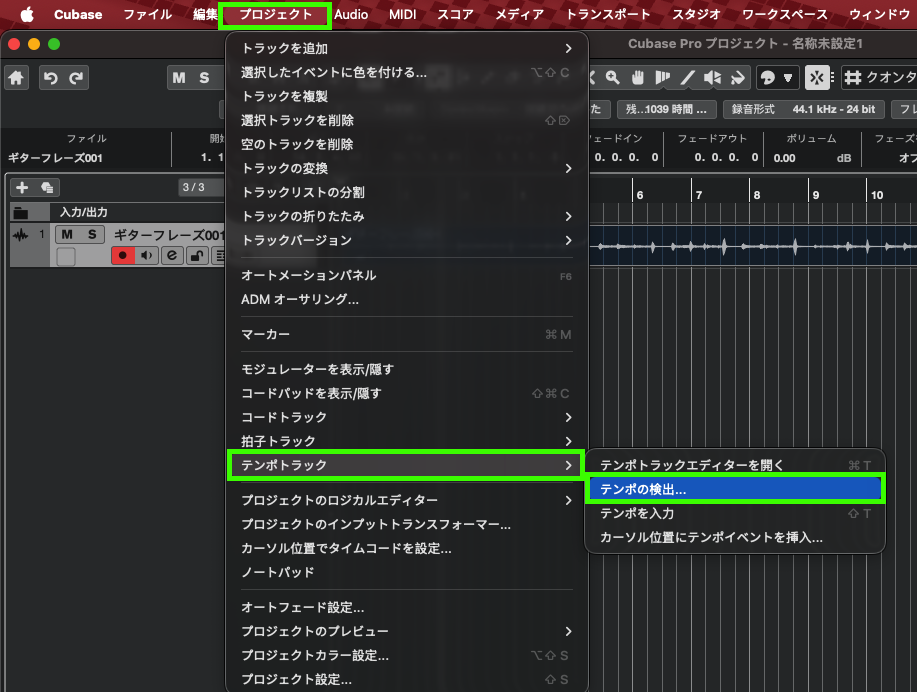Image resolution: width=917 pixels, height=692 pixels.
Task: Open the Audio menu in menu bar
Action: point(351,15)
